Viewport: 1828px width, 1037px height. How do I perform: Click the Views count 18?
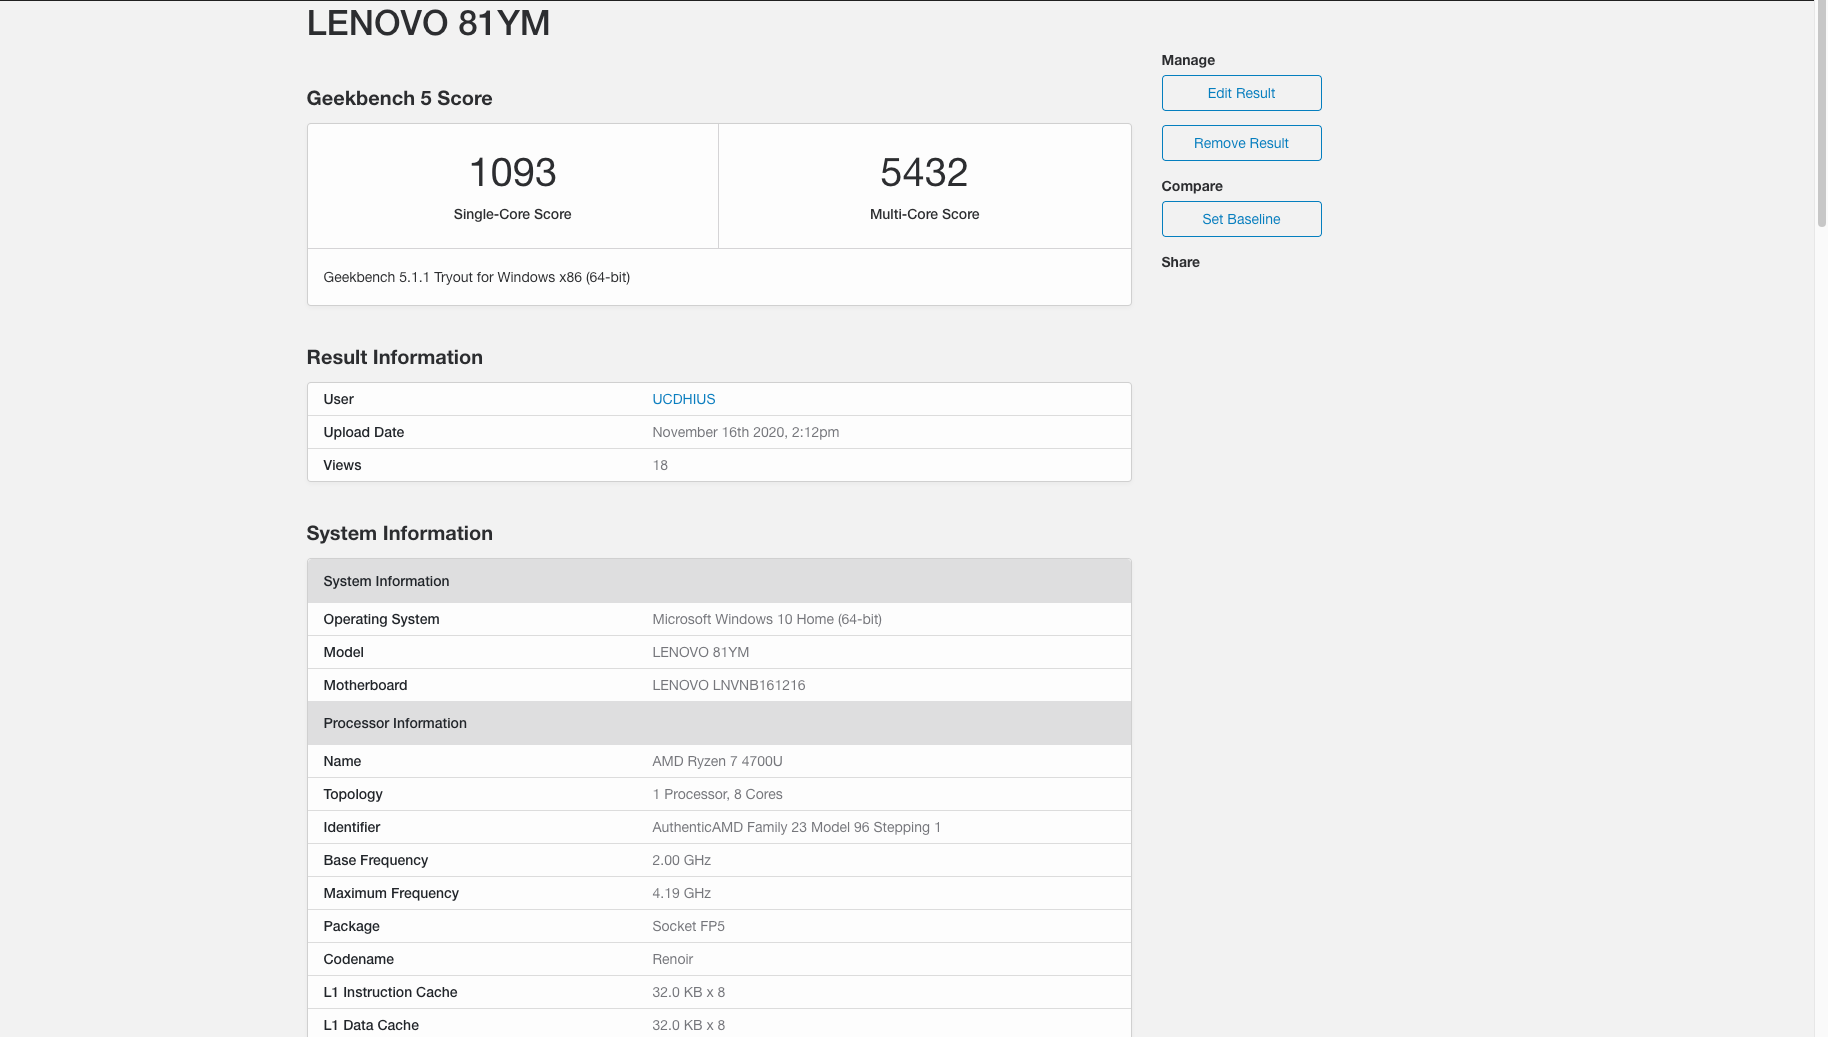tap(660, 465)
